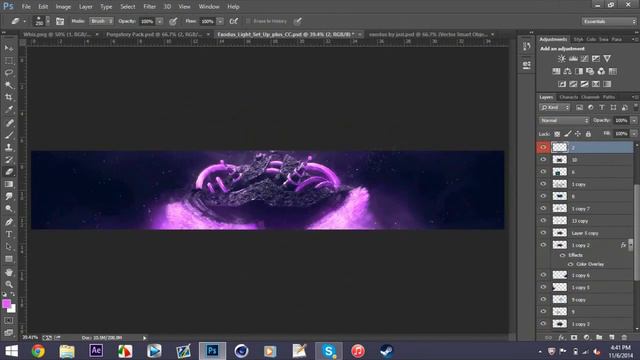Image resolution: width=640 pixels, height=360 pixels.
Task: Open the Filter menu
Action: [x=149, y=7]
